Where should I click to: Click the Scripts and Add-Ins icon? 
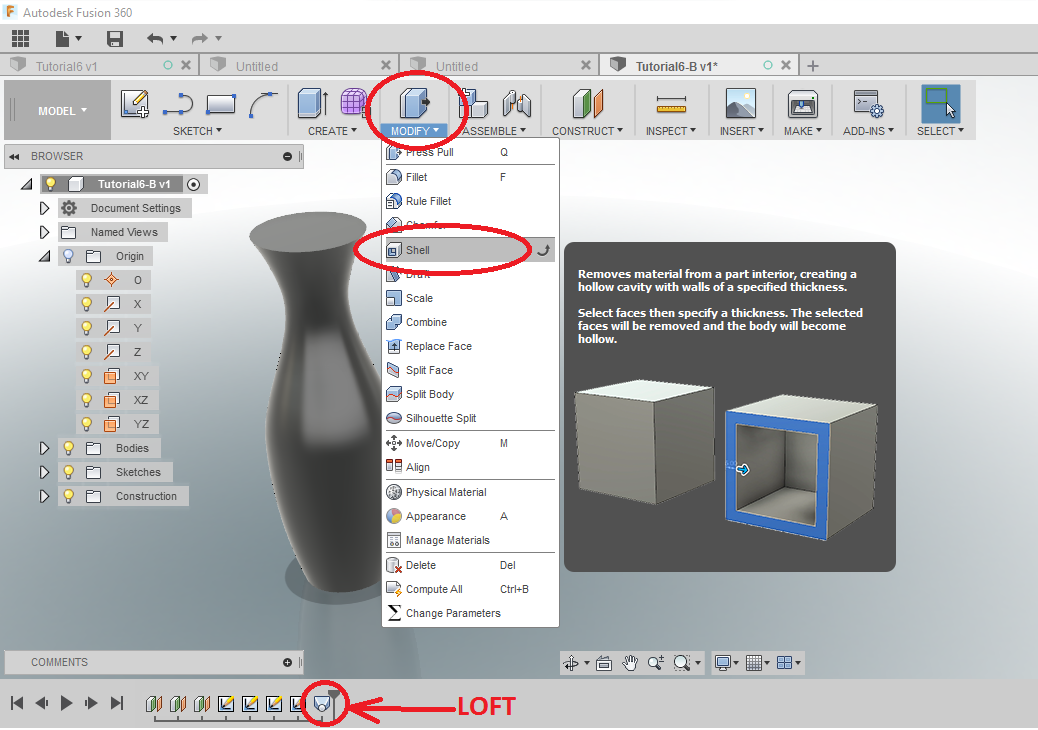[x=868, y=104]
